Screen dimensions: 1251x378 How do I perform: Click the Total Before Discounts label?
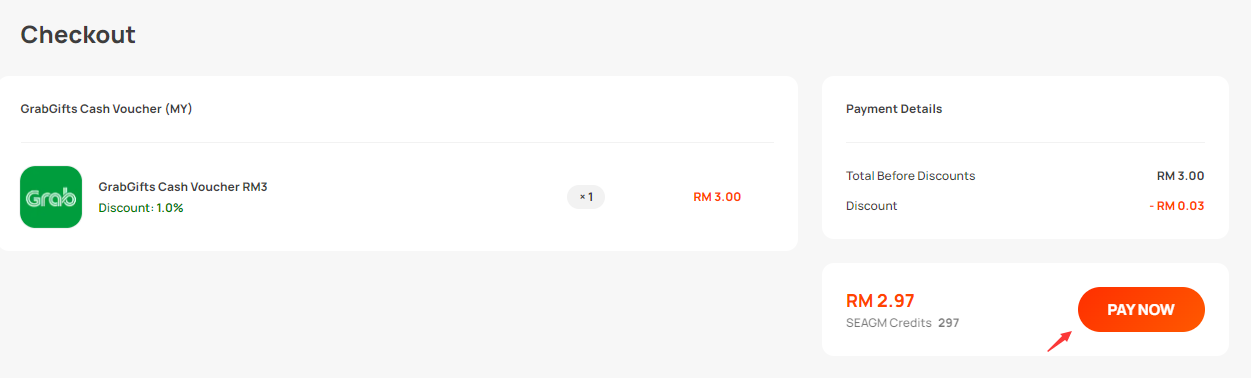coord(910,176)
